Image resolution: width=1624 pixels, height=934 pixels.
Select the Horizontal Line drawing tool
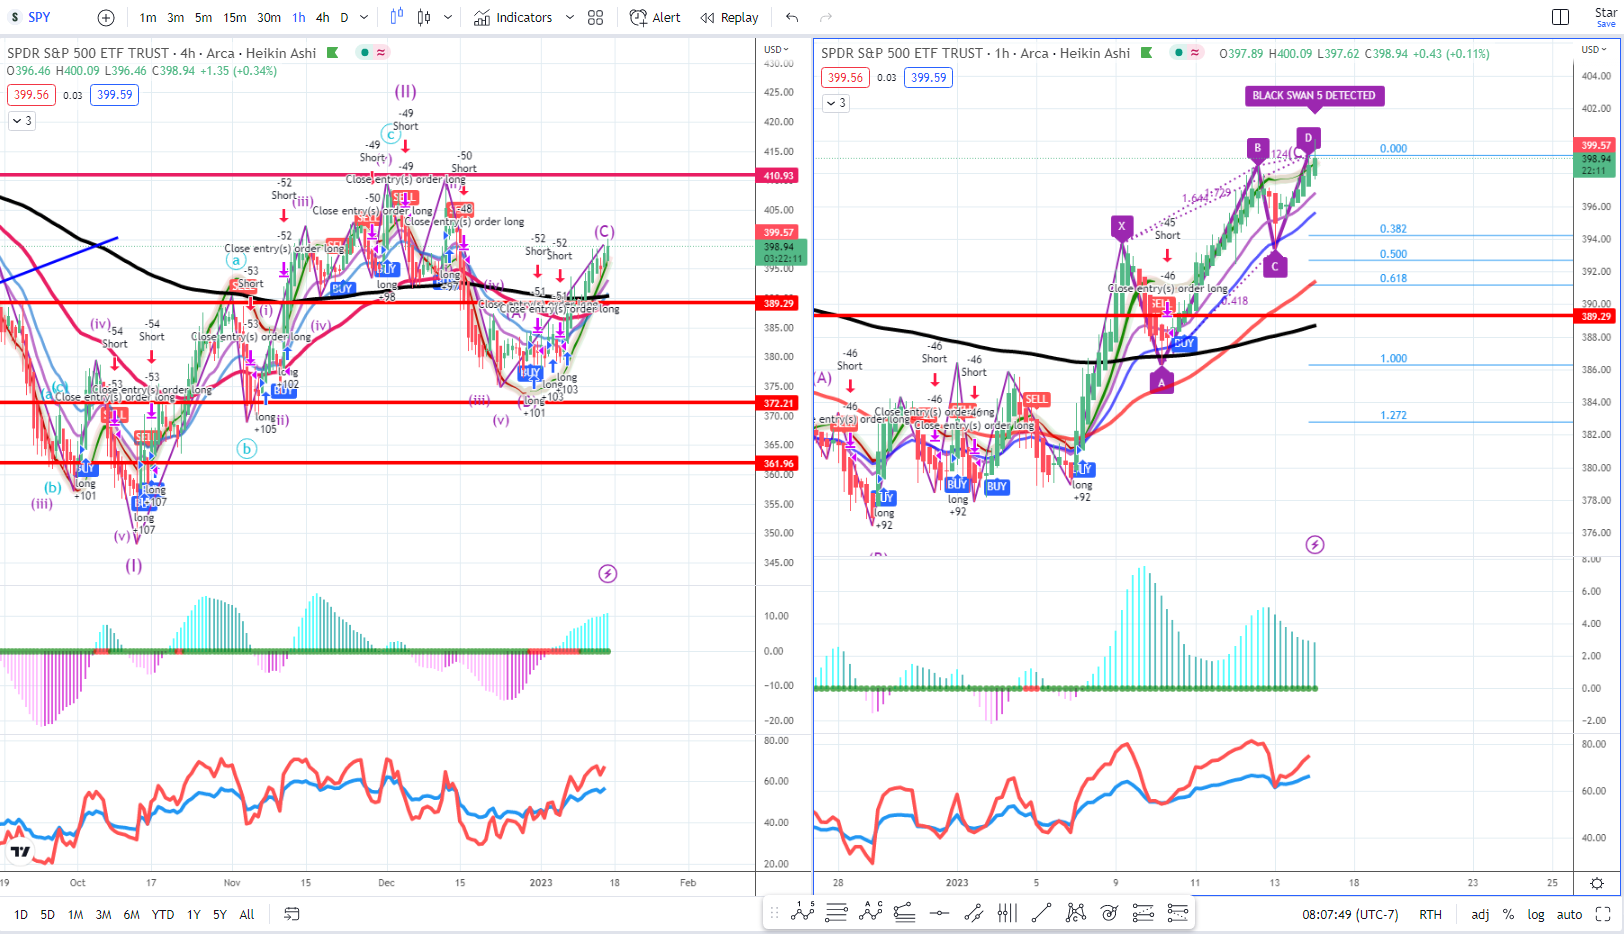(x=939, y=913)
